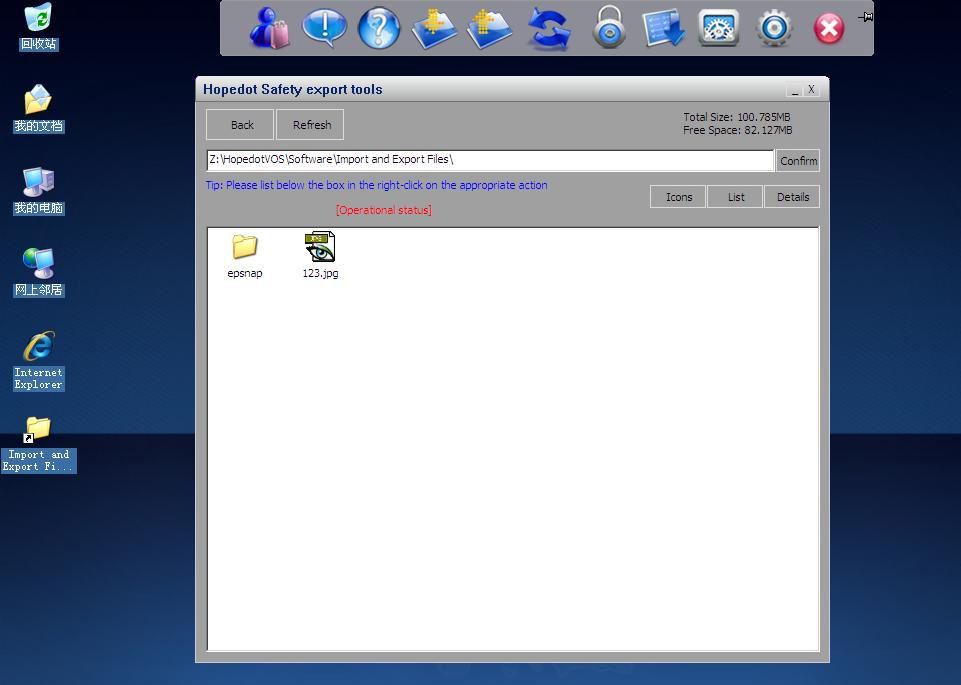Click the padlock icon in toolbar
Viewport: 961px width, 685px height.
608,28
